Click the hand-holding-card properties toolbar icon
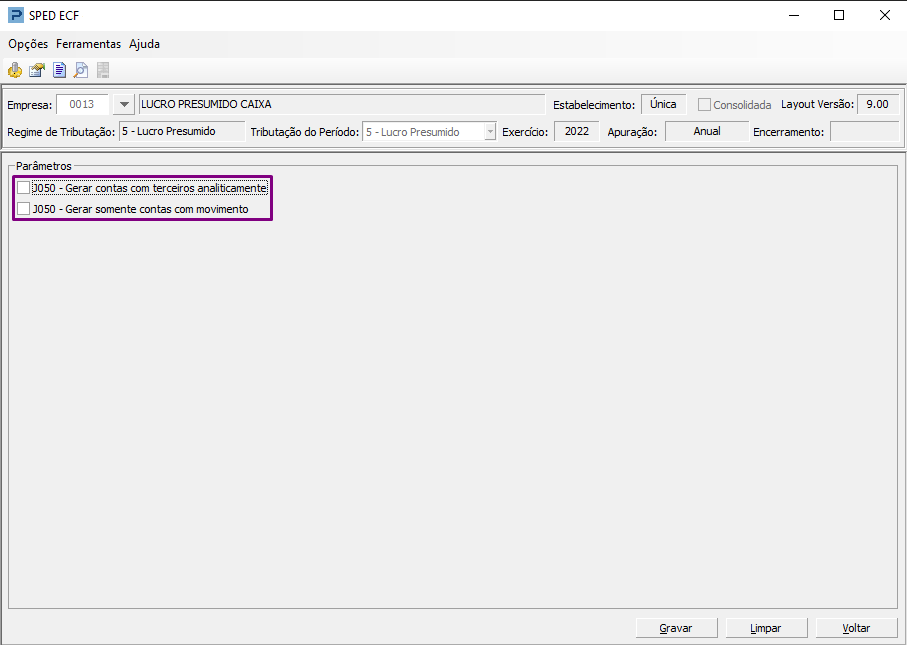Viewport: 907px width, 645px height. point(37,71)
